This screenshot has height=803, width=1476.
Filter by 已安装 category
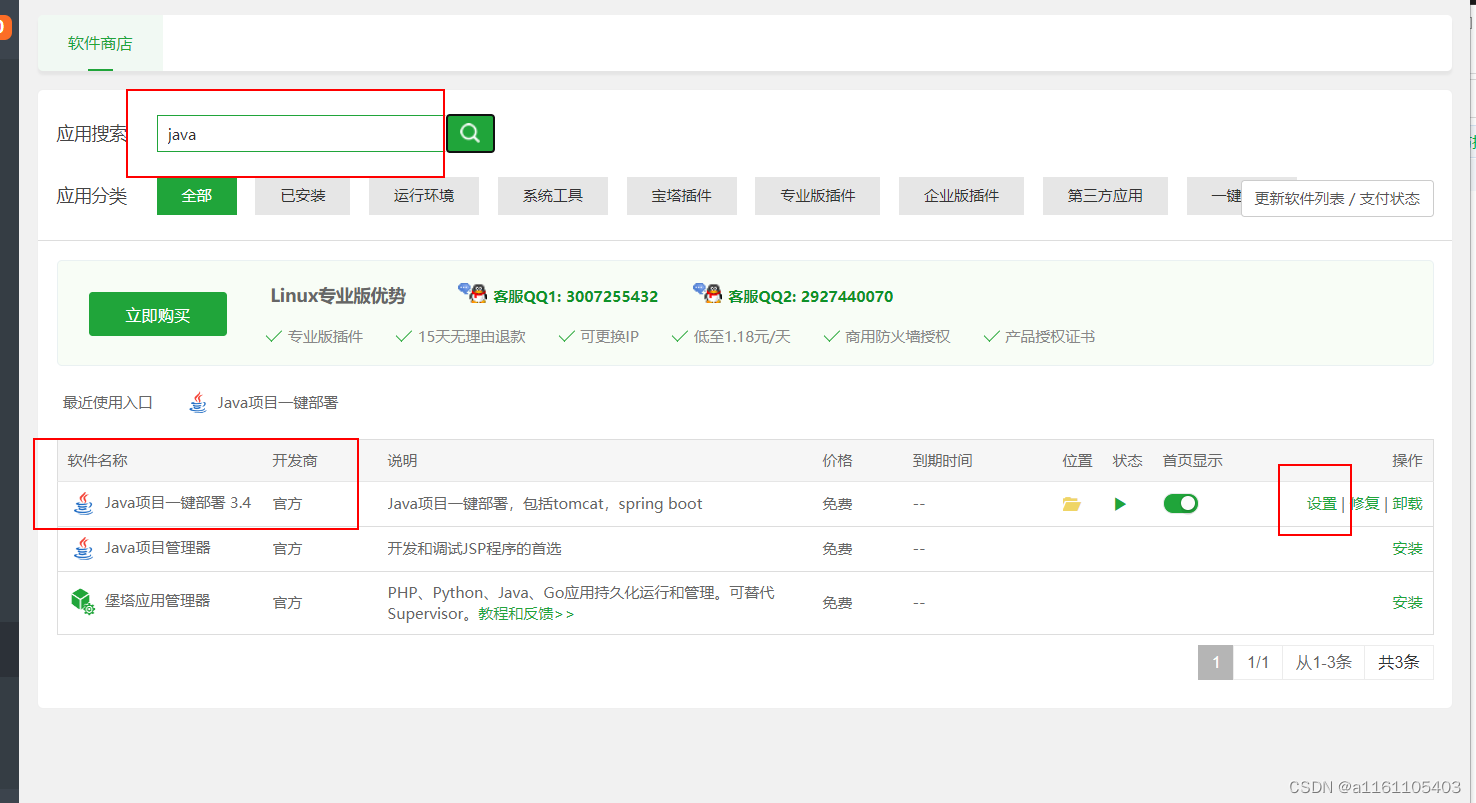(303, 196)
